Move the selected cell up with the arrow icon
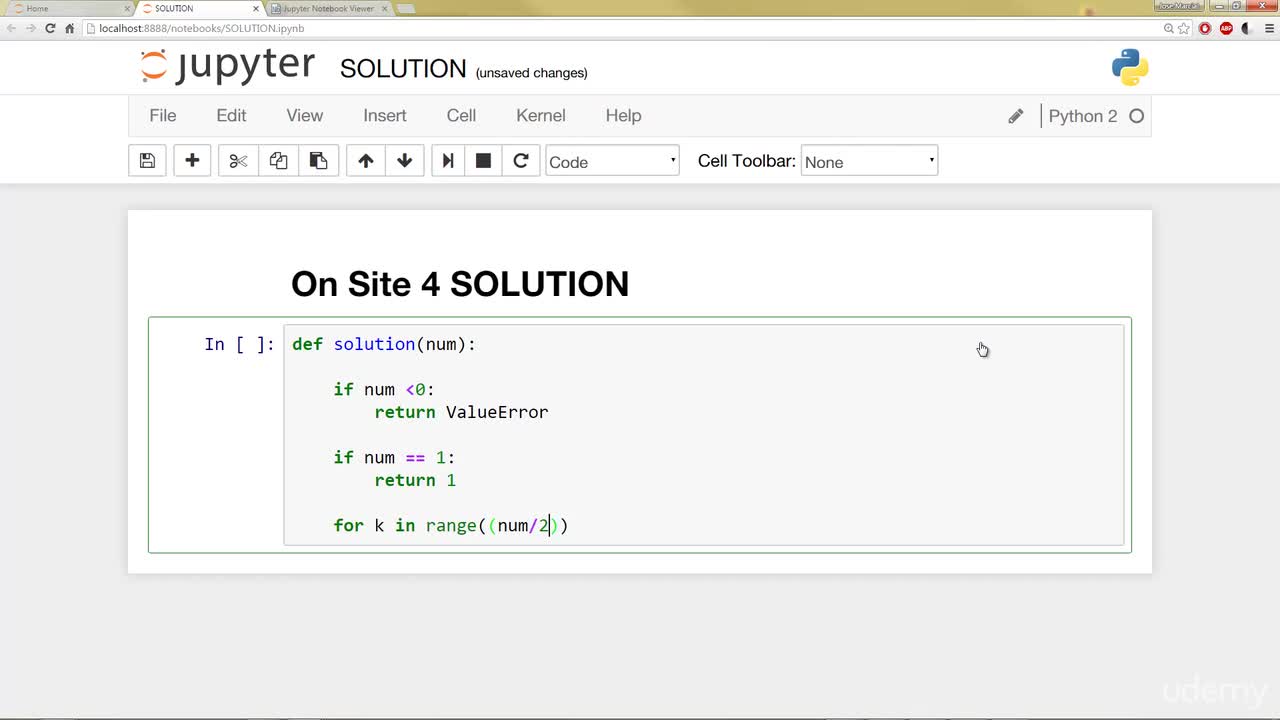Image resolution: width=1280 pixels, height=720 pixels. click(366, 161)
